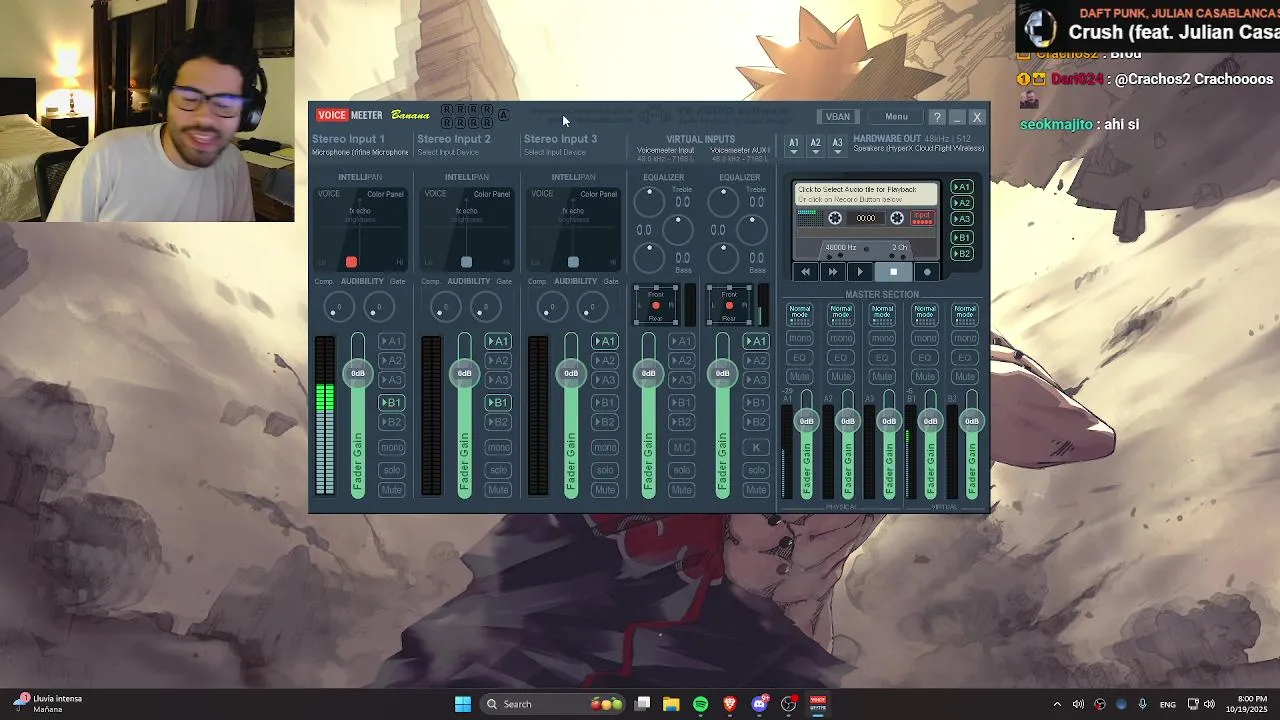Solo Stereo Input 2 strip
This screenshot has width=1280, height=720.
point(498,470)
